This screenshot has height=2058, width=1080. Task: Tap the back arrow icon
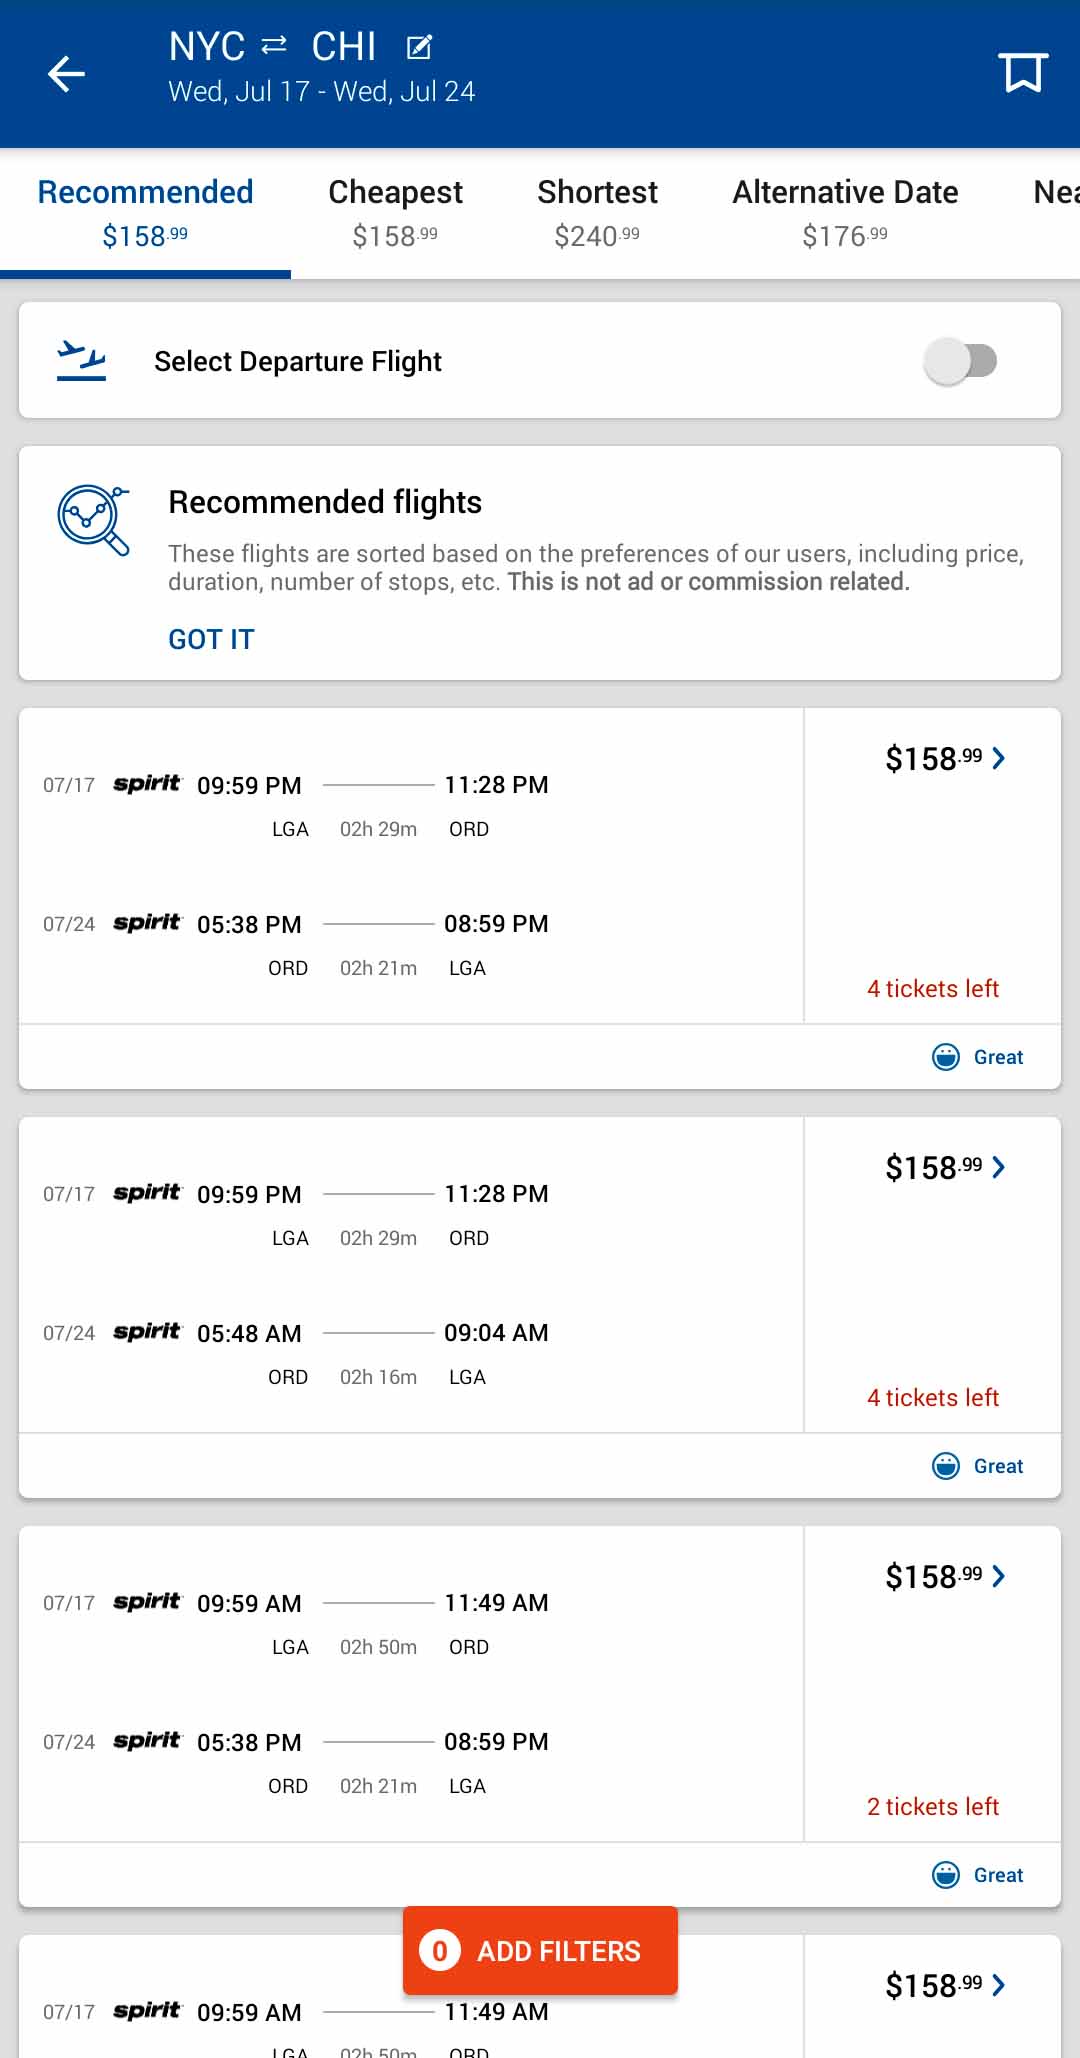coord(66,74)
